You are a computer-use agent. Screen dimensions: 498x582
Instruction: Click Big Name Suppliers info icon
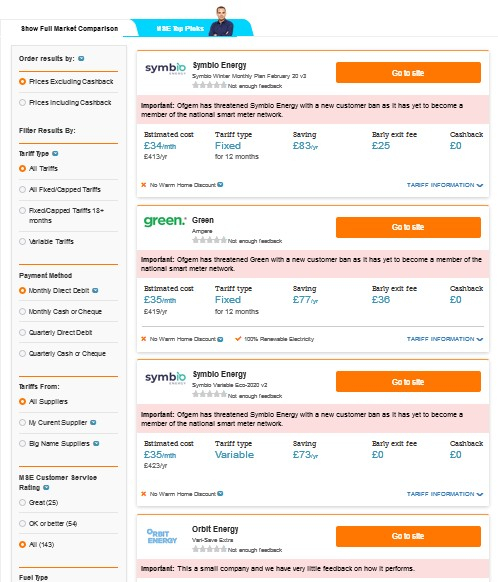tap(96, 444)
